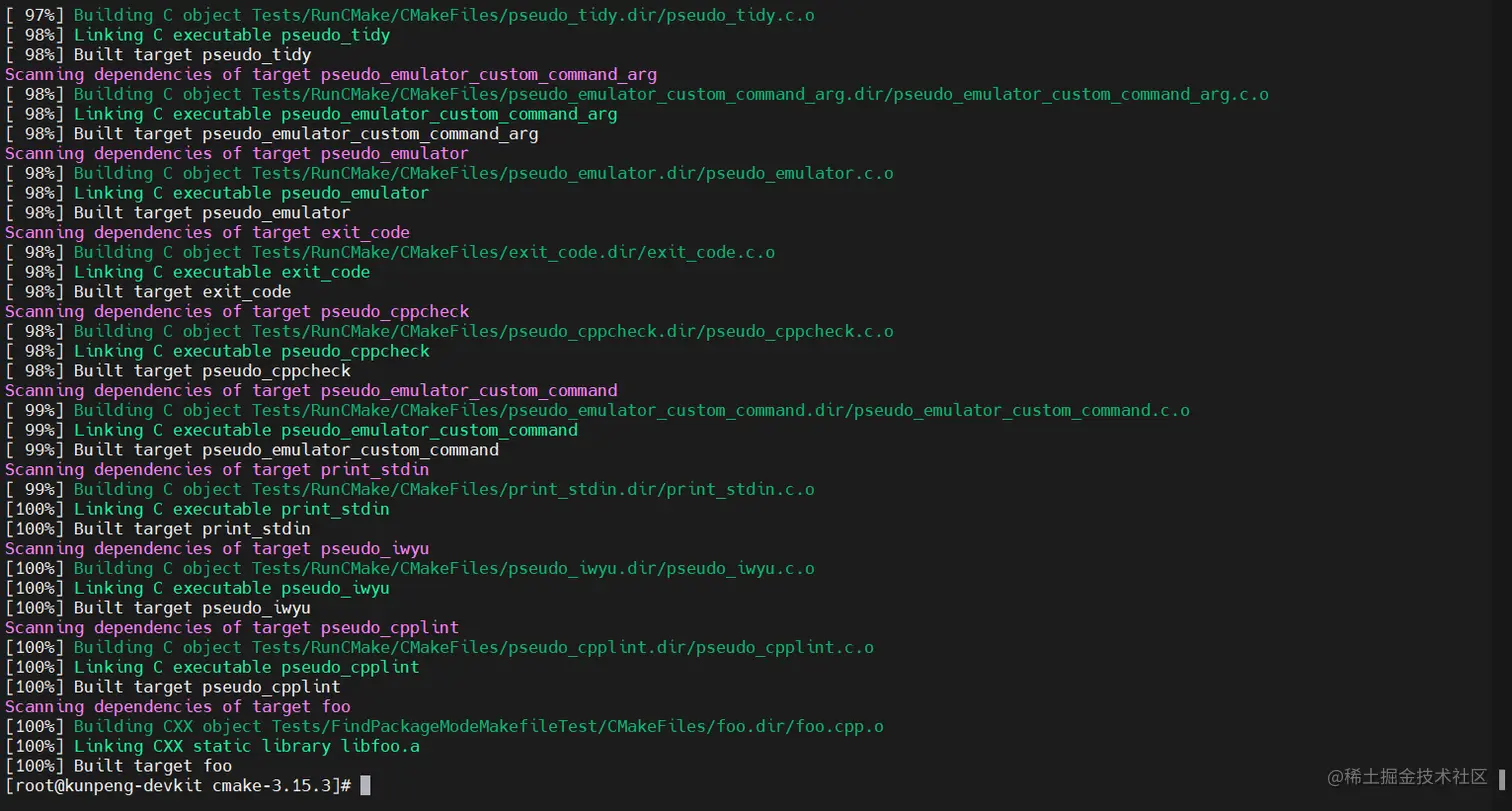Click the 'Building C object' exit_code.c.o line
This screenshot has width=1512, height=811.
click(x=390, y=252)
